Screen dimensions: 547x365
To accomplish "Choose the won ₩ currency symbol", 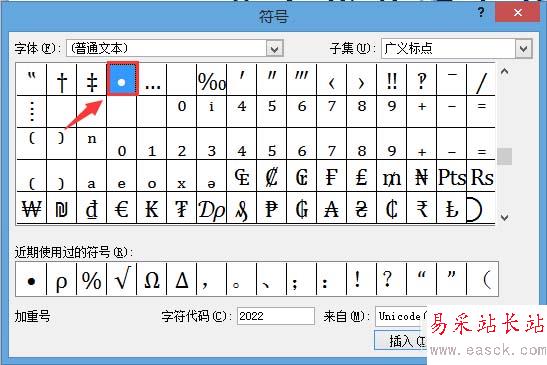I will pyautogui.click(x=31, y=208).
